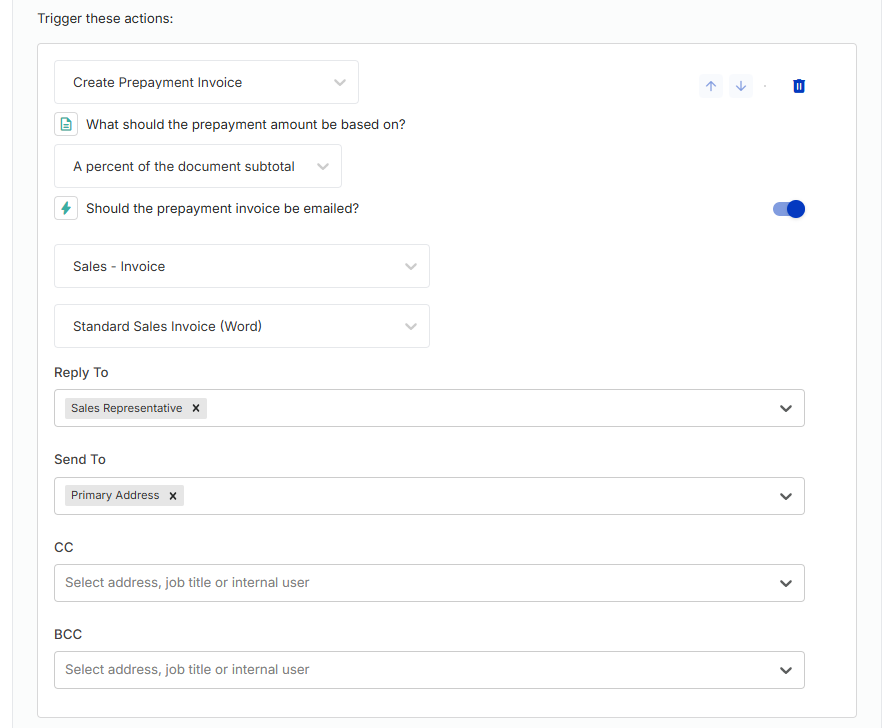
Task: Expand CC field chevron
Action: [x=786, y=583]
